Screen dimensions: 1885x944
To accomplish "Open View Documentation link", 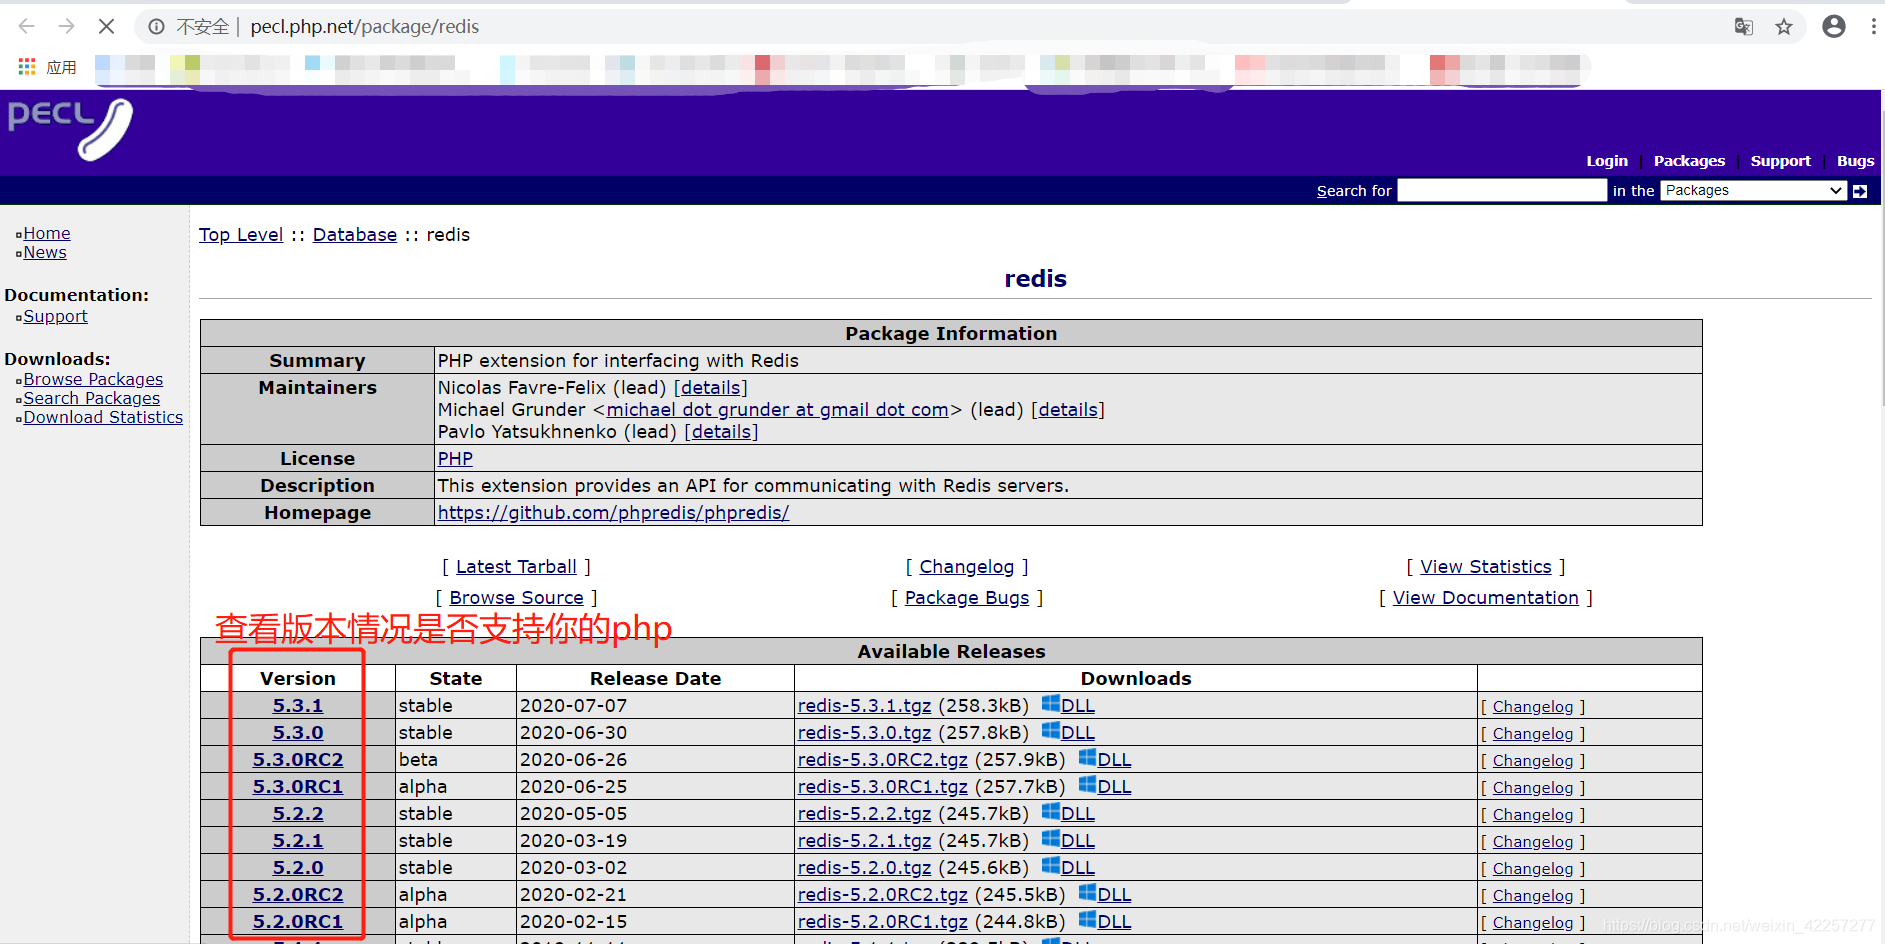I will (x=1485, y=597).
